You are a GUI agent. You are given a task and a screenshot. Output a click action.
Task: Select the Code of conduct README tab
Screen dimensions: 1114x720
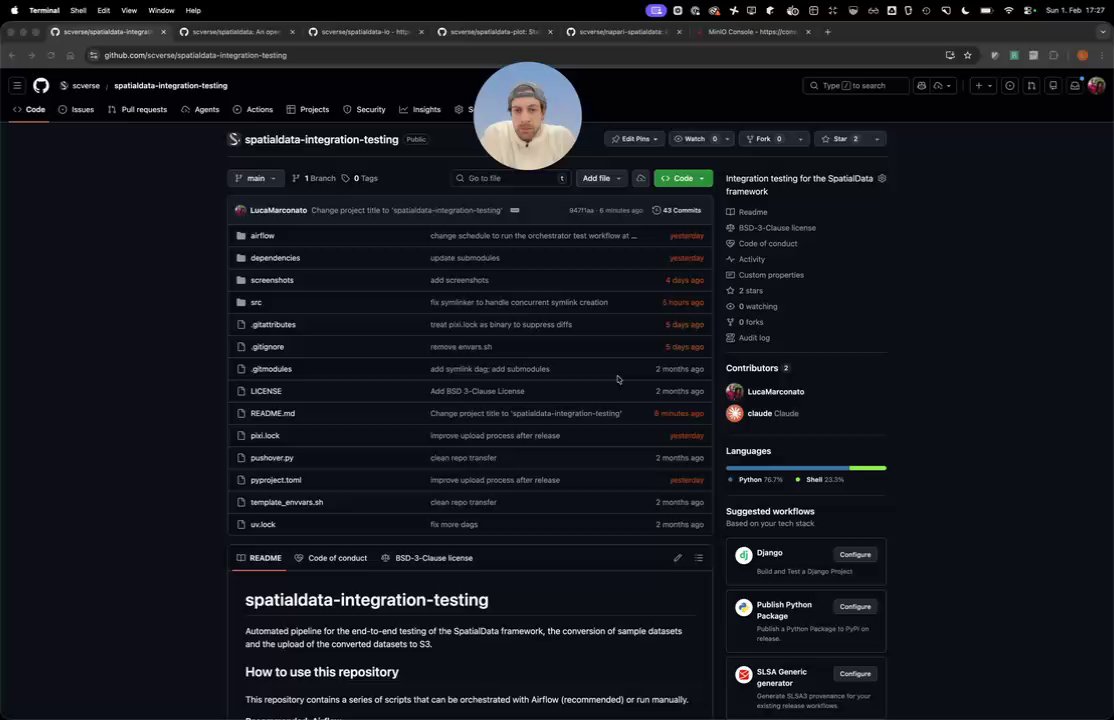(x=330, y=558)
